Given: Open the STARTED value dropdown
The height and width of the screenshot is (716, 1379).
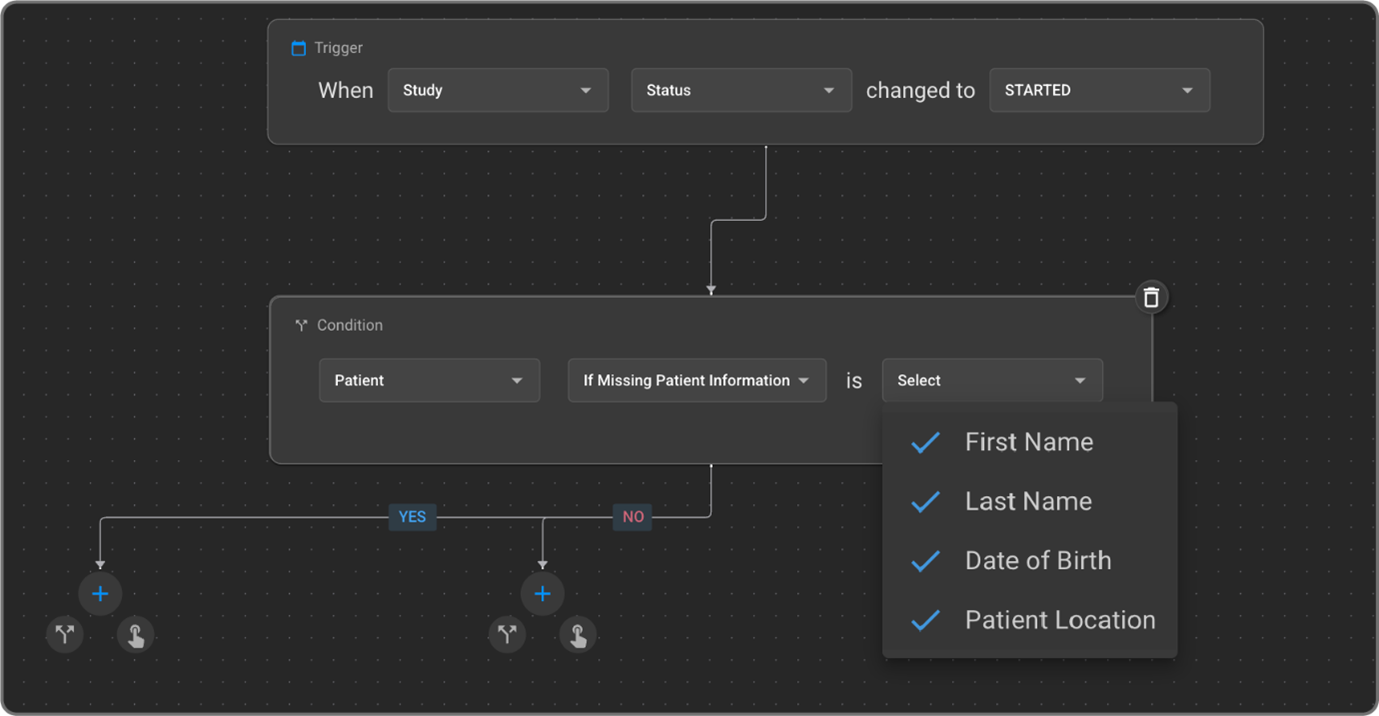Looking at the screenshot, I should 1099,90.
